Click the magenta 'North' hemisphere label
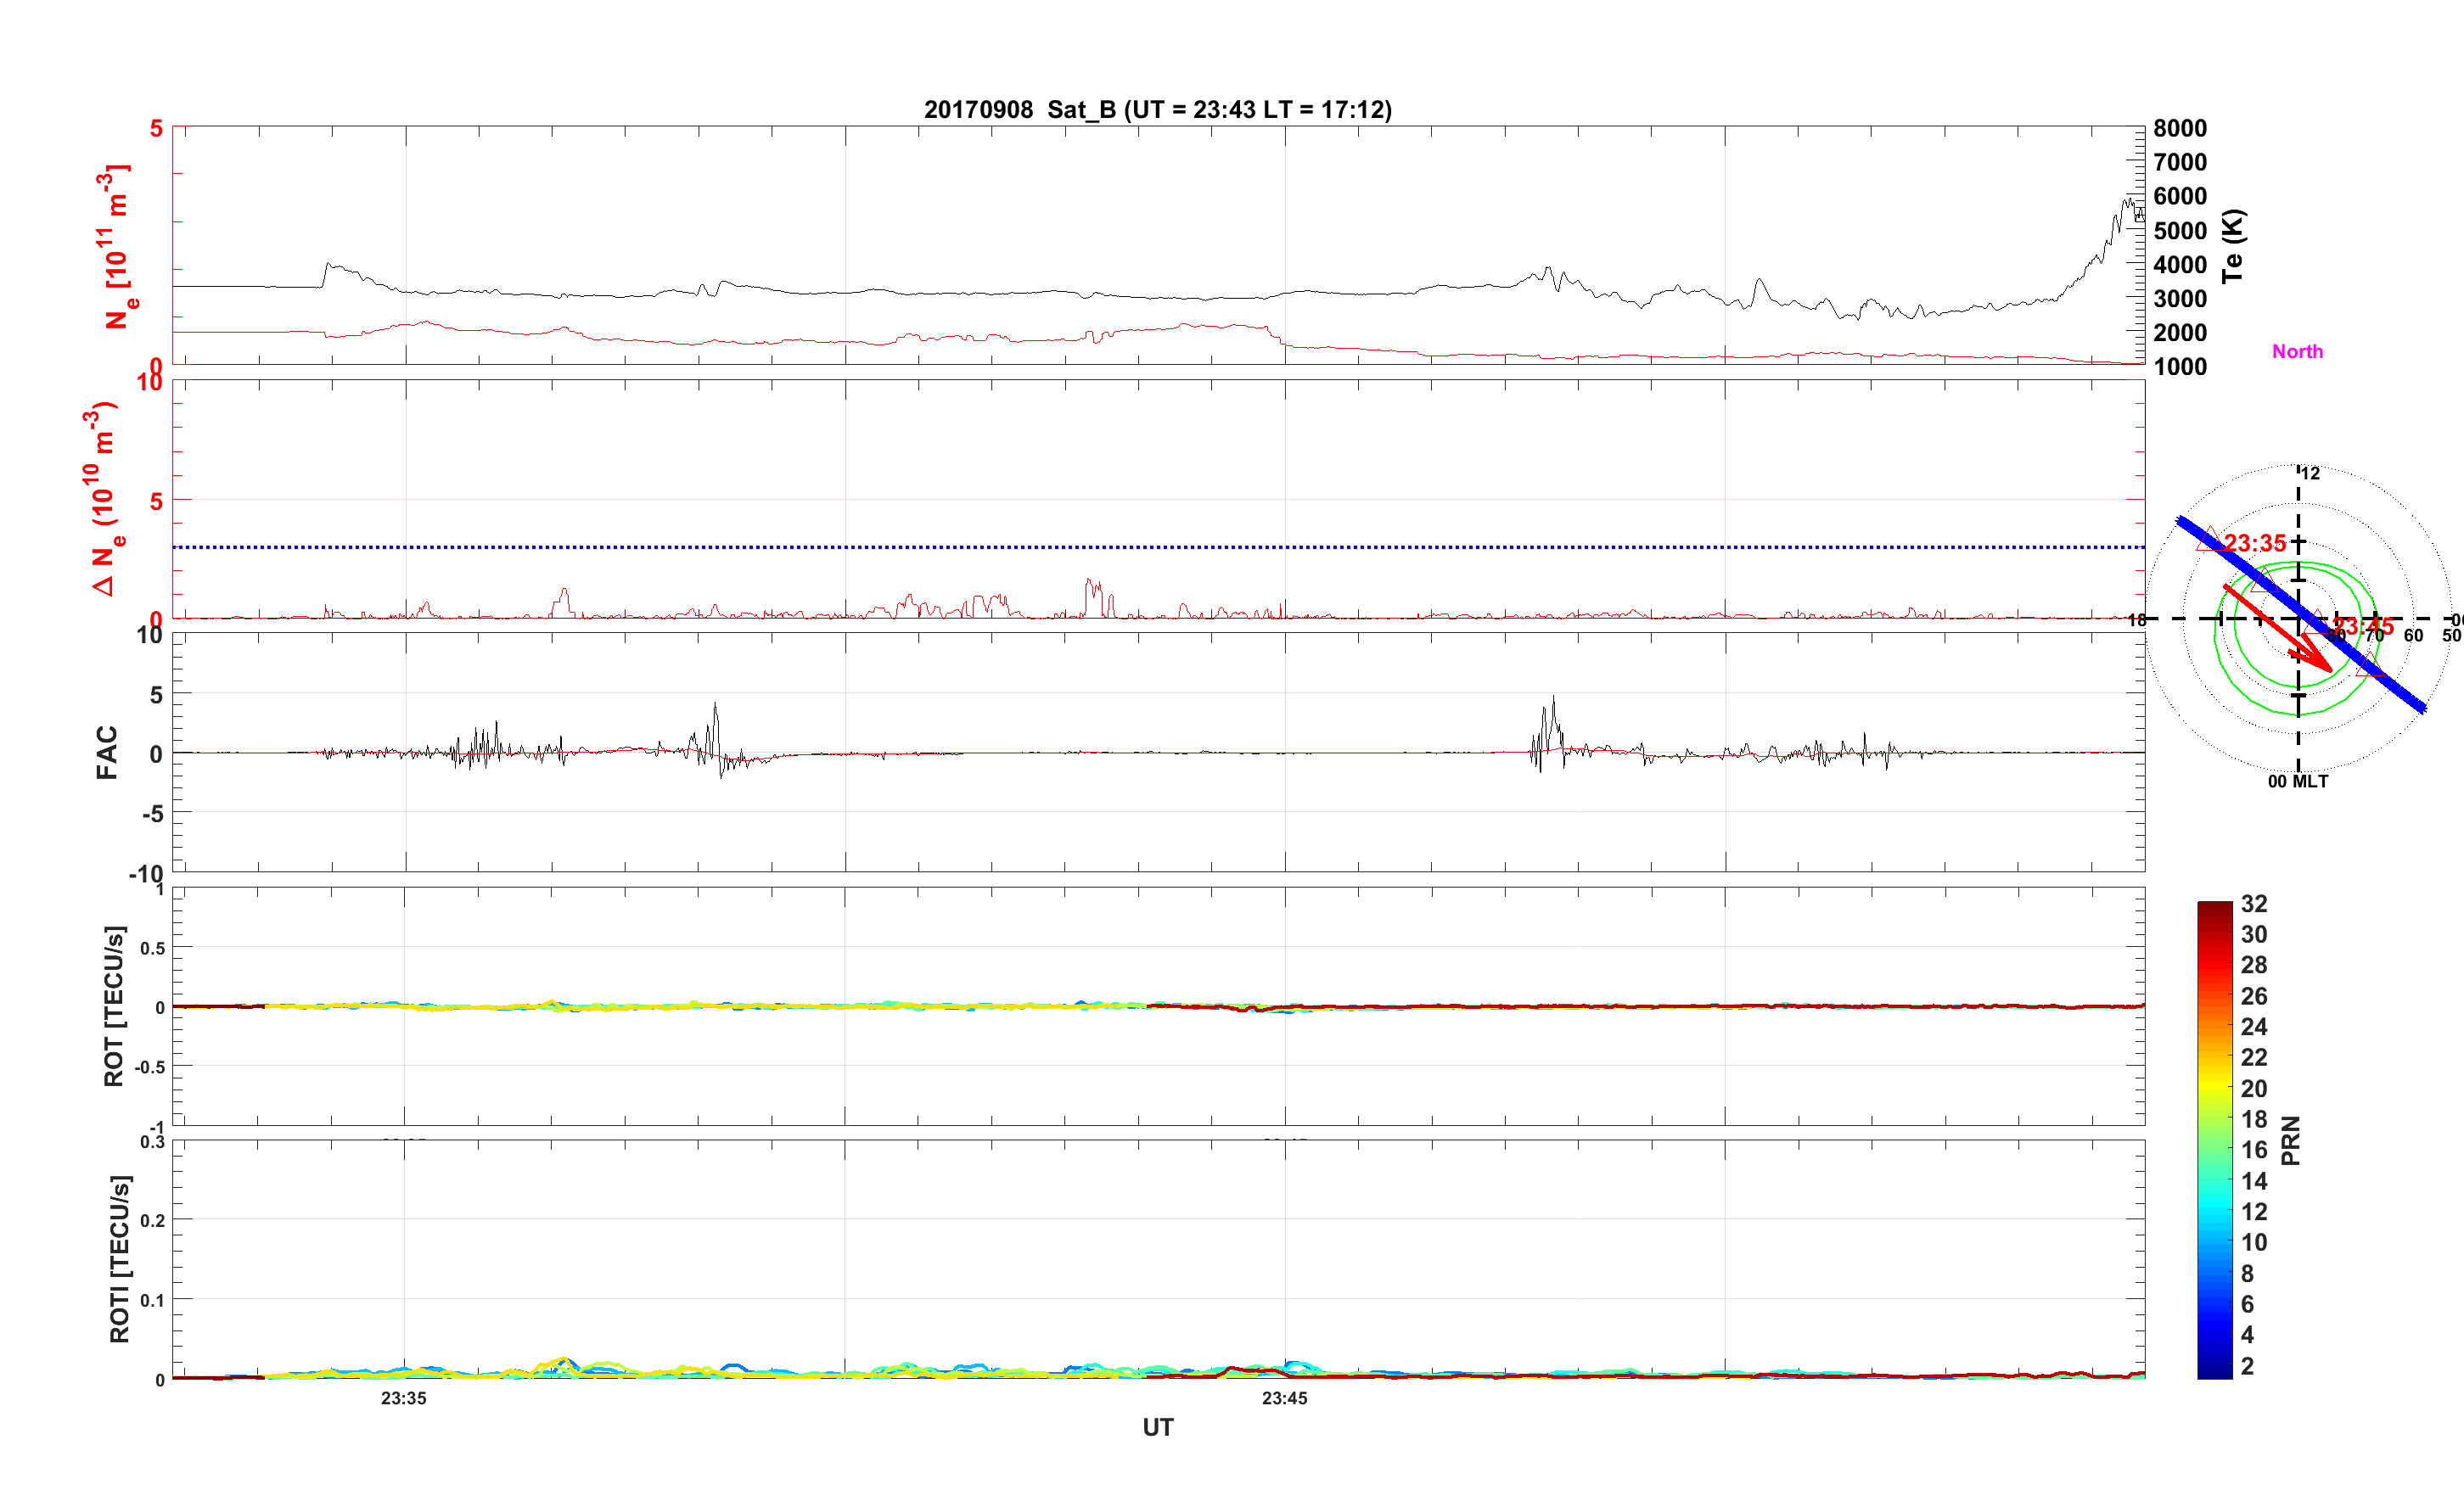Screen dimensions: 2464x1490 2297,352
